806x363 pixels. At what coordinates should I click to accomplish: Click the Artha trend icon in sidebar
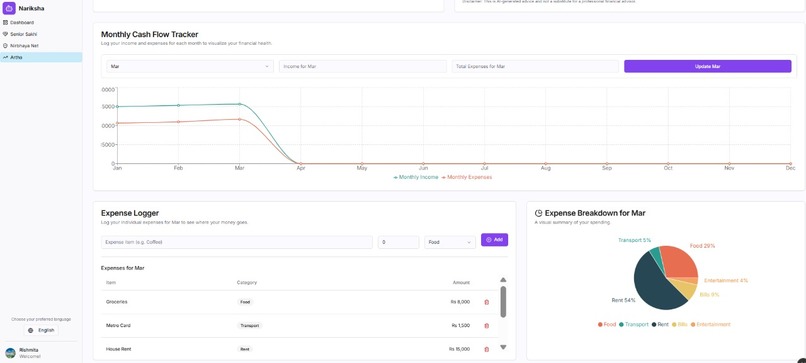pyautogui.click(x=5, y=57)
